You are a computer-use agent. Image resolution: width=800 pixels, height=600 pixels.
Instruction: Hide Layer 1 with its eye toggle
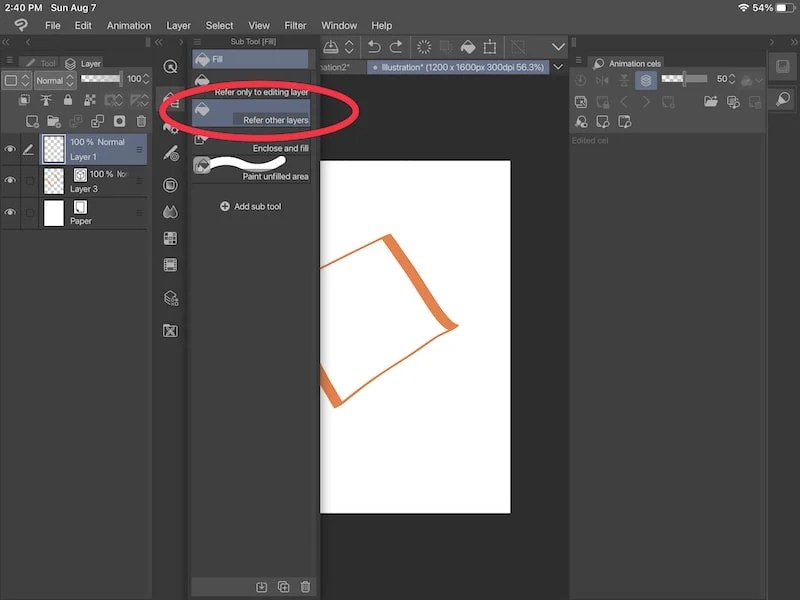coord(10,149)
